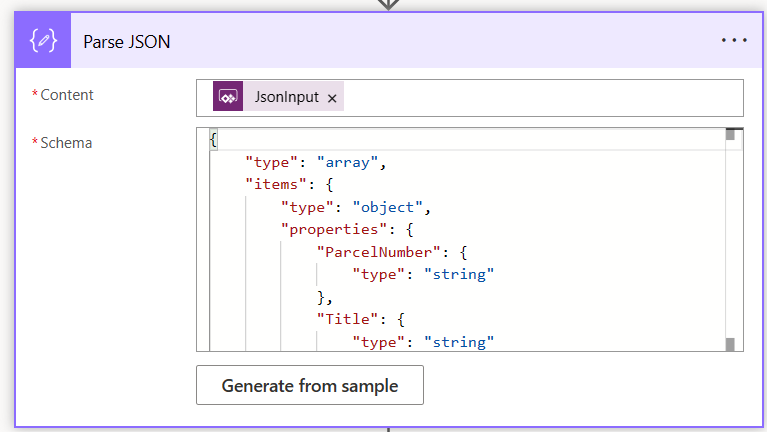The image size is (767, 432).
Task: Click the schema scrollbar up arrow
Action: point(731,135)
